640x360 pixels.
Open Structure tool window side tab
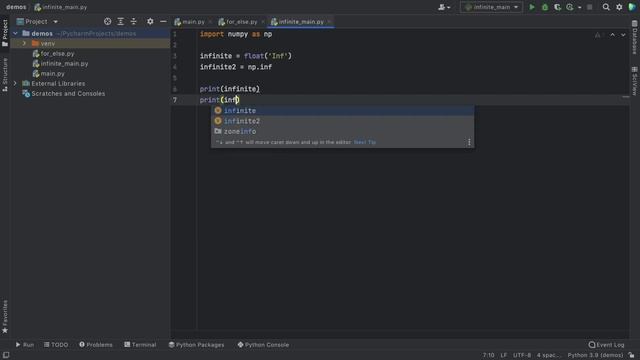pyautogui.click(x=5, y=74)
